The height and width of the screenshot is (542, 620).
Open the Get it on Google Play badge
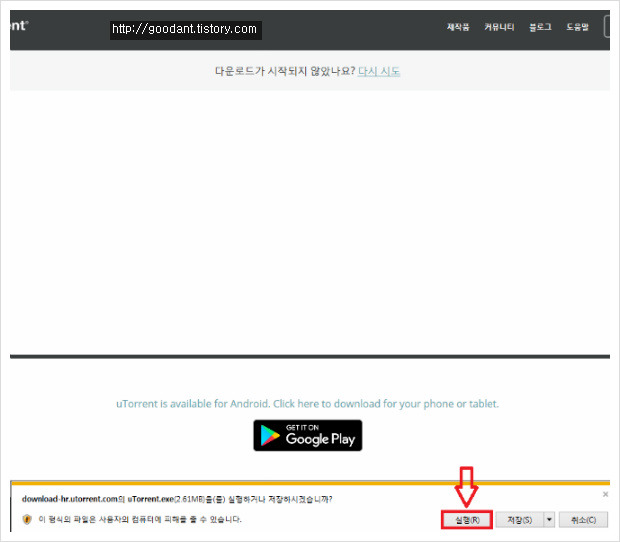pos(308,435)
